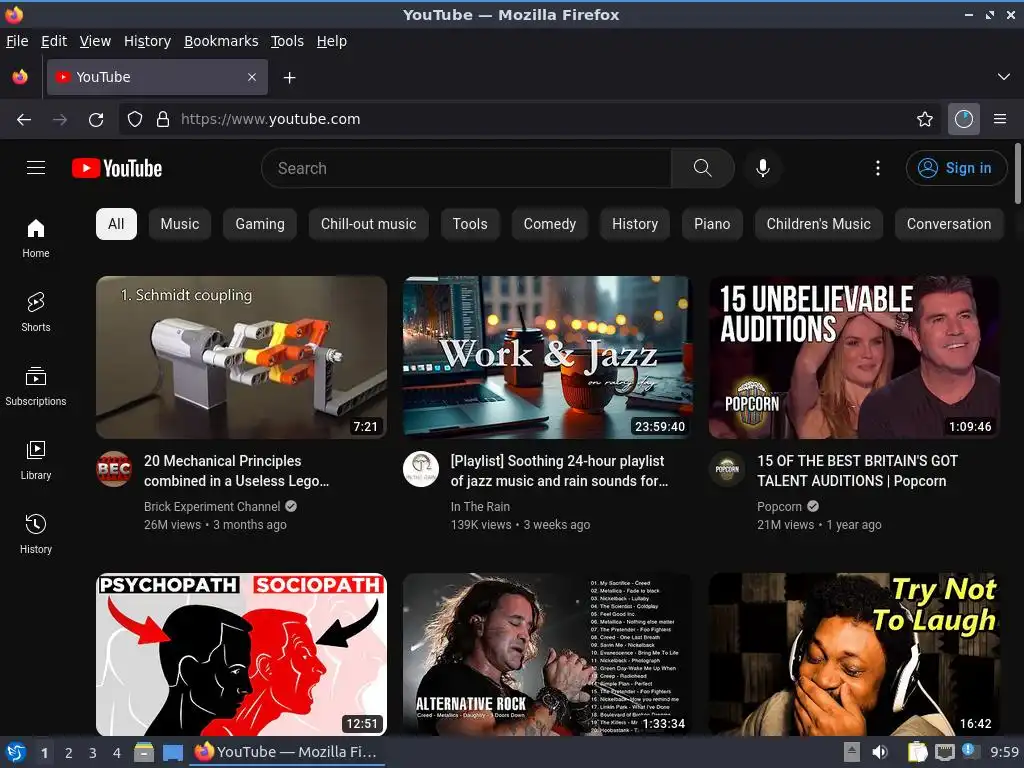Open Library in the sidebar
This screenshot has width=1024, height=768.
[x=36, y=460]
